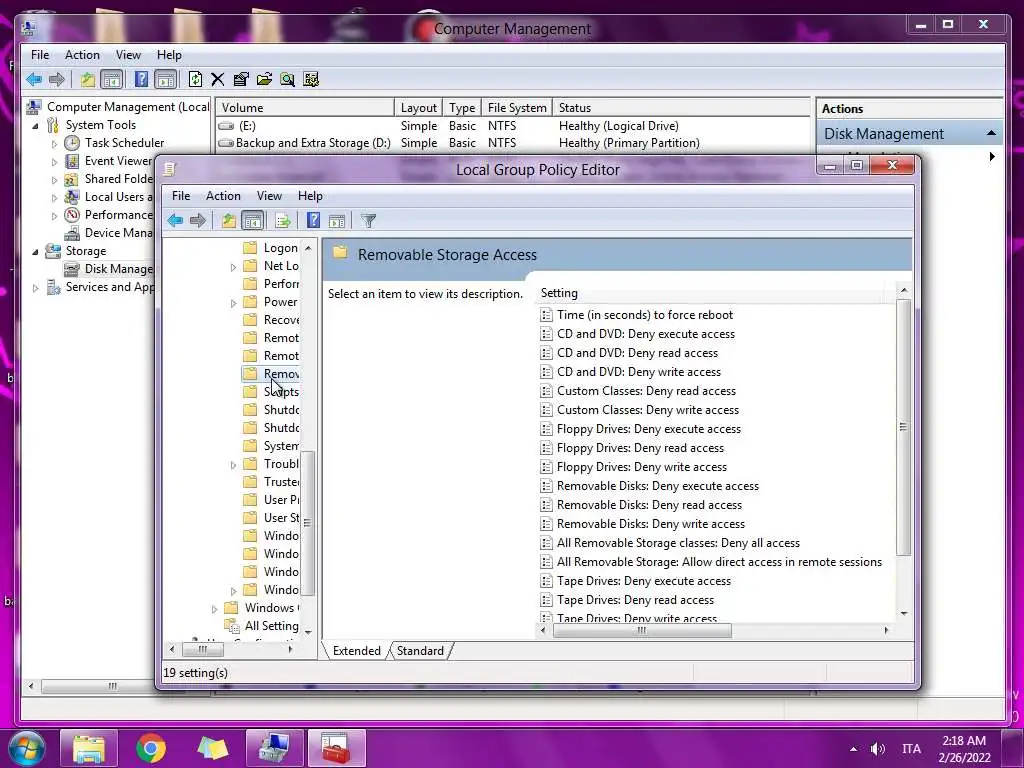The image size is (1024, 768).
Task: Click Back arrow in Computer Management toolbar
Action: pyautogui.click(x=34, y=80)
